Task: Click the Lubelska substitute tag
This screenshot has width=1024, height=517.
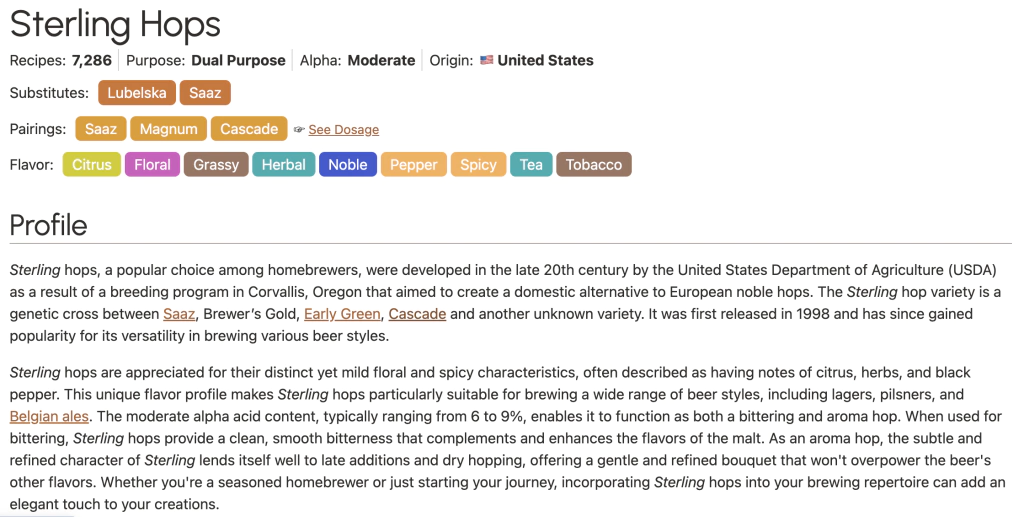Action: pos(137,93)
